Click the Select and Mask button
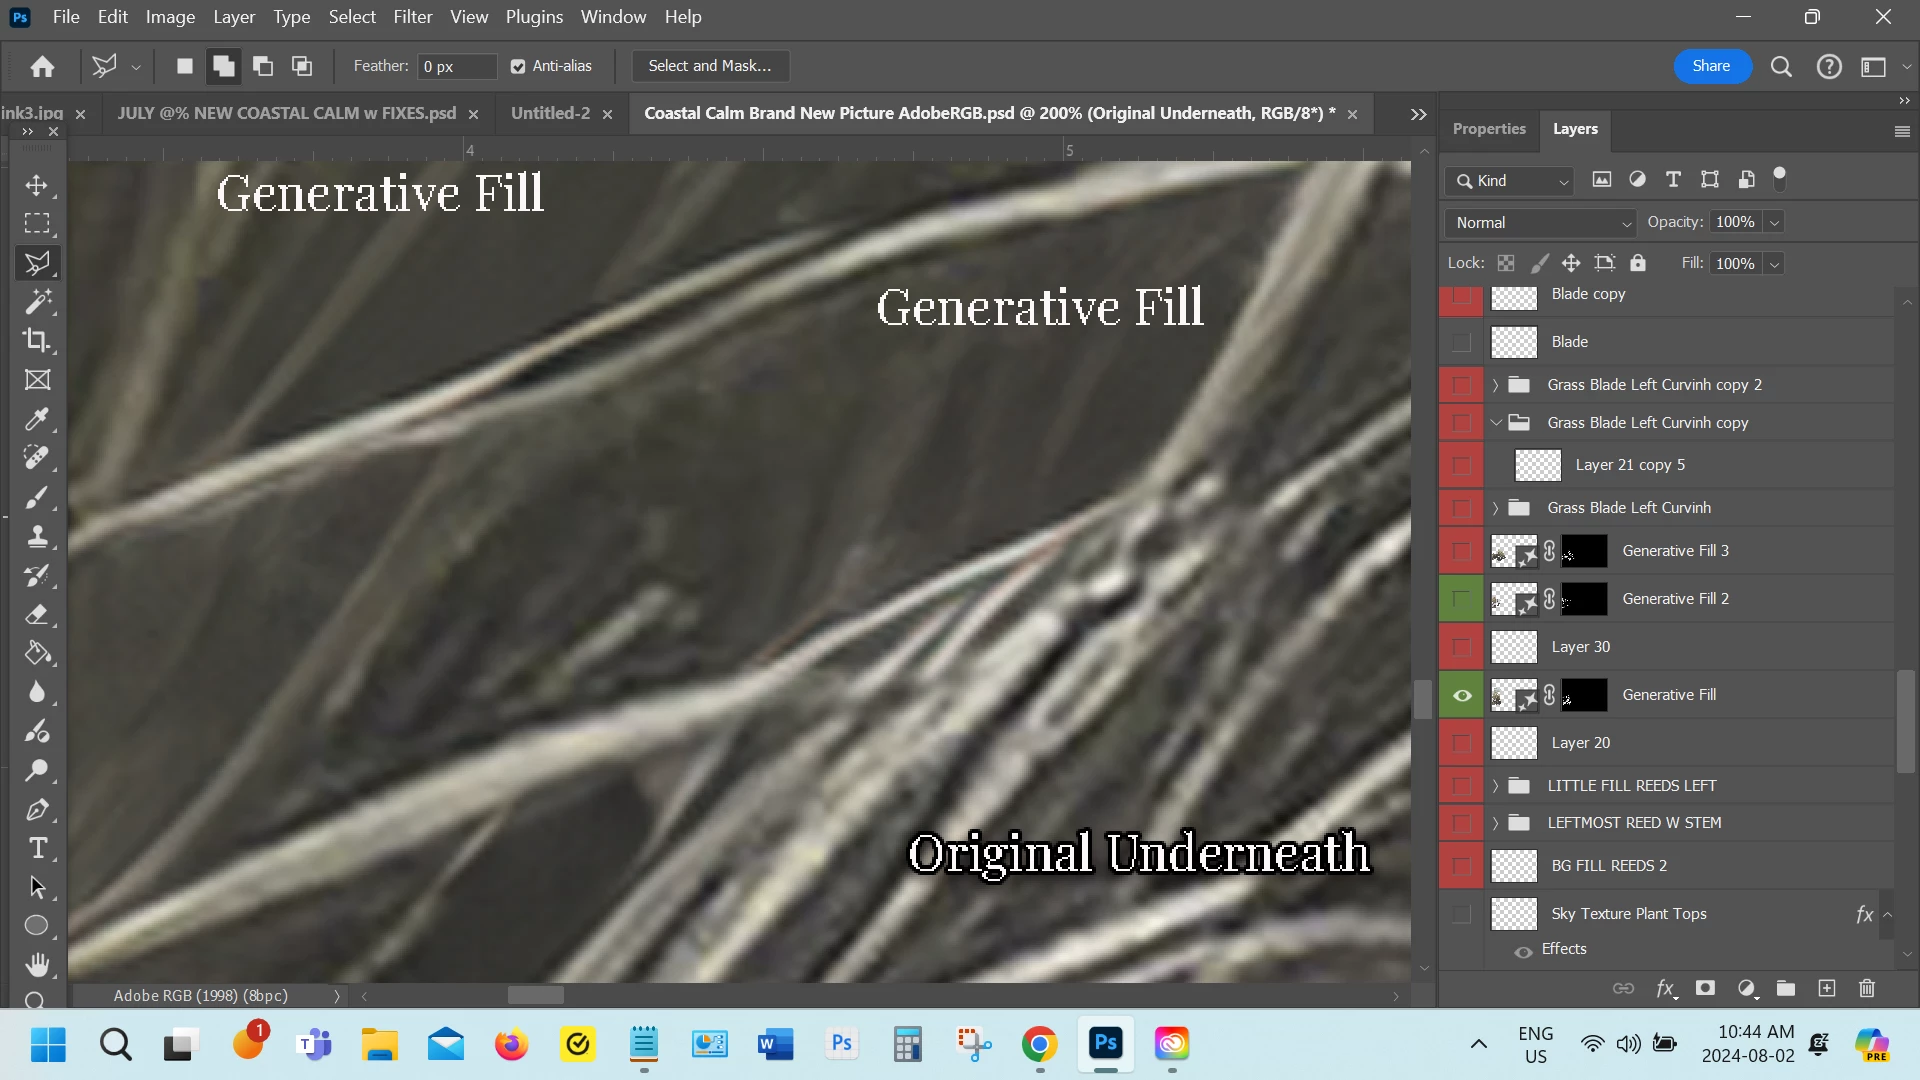Image resolution: width=1920 pixels, height=1080 pixels. [x=709, y=66]
